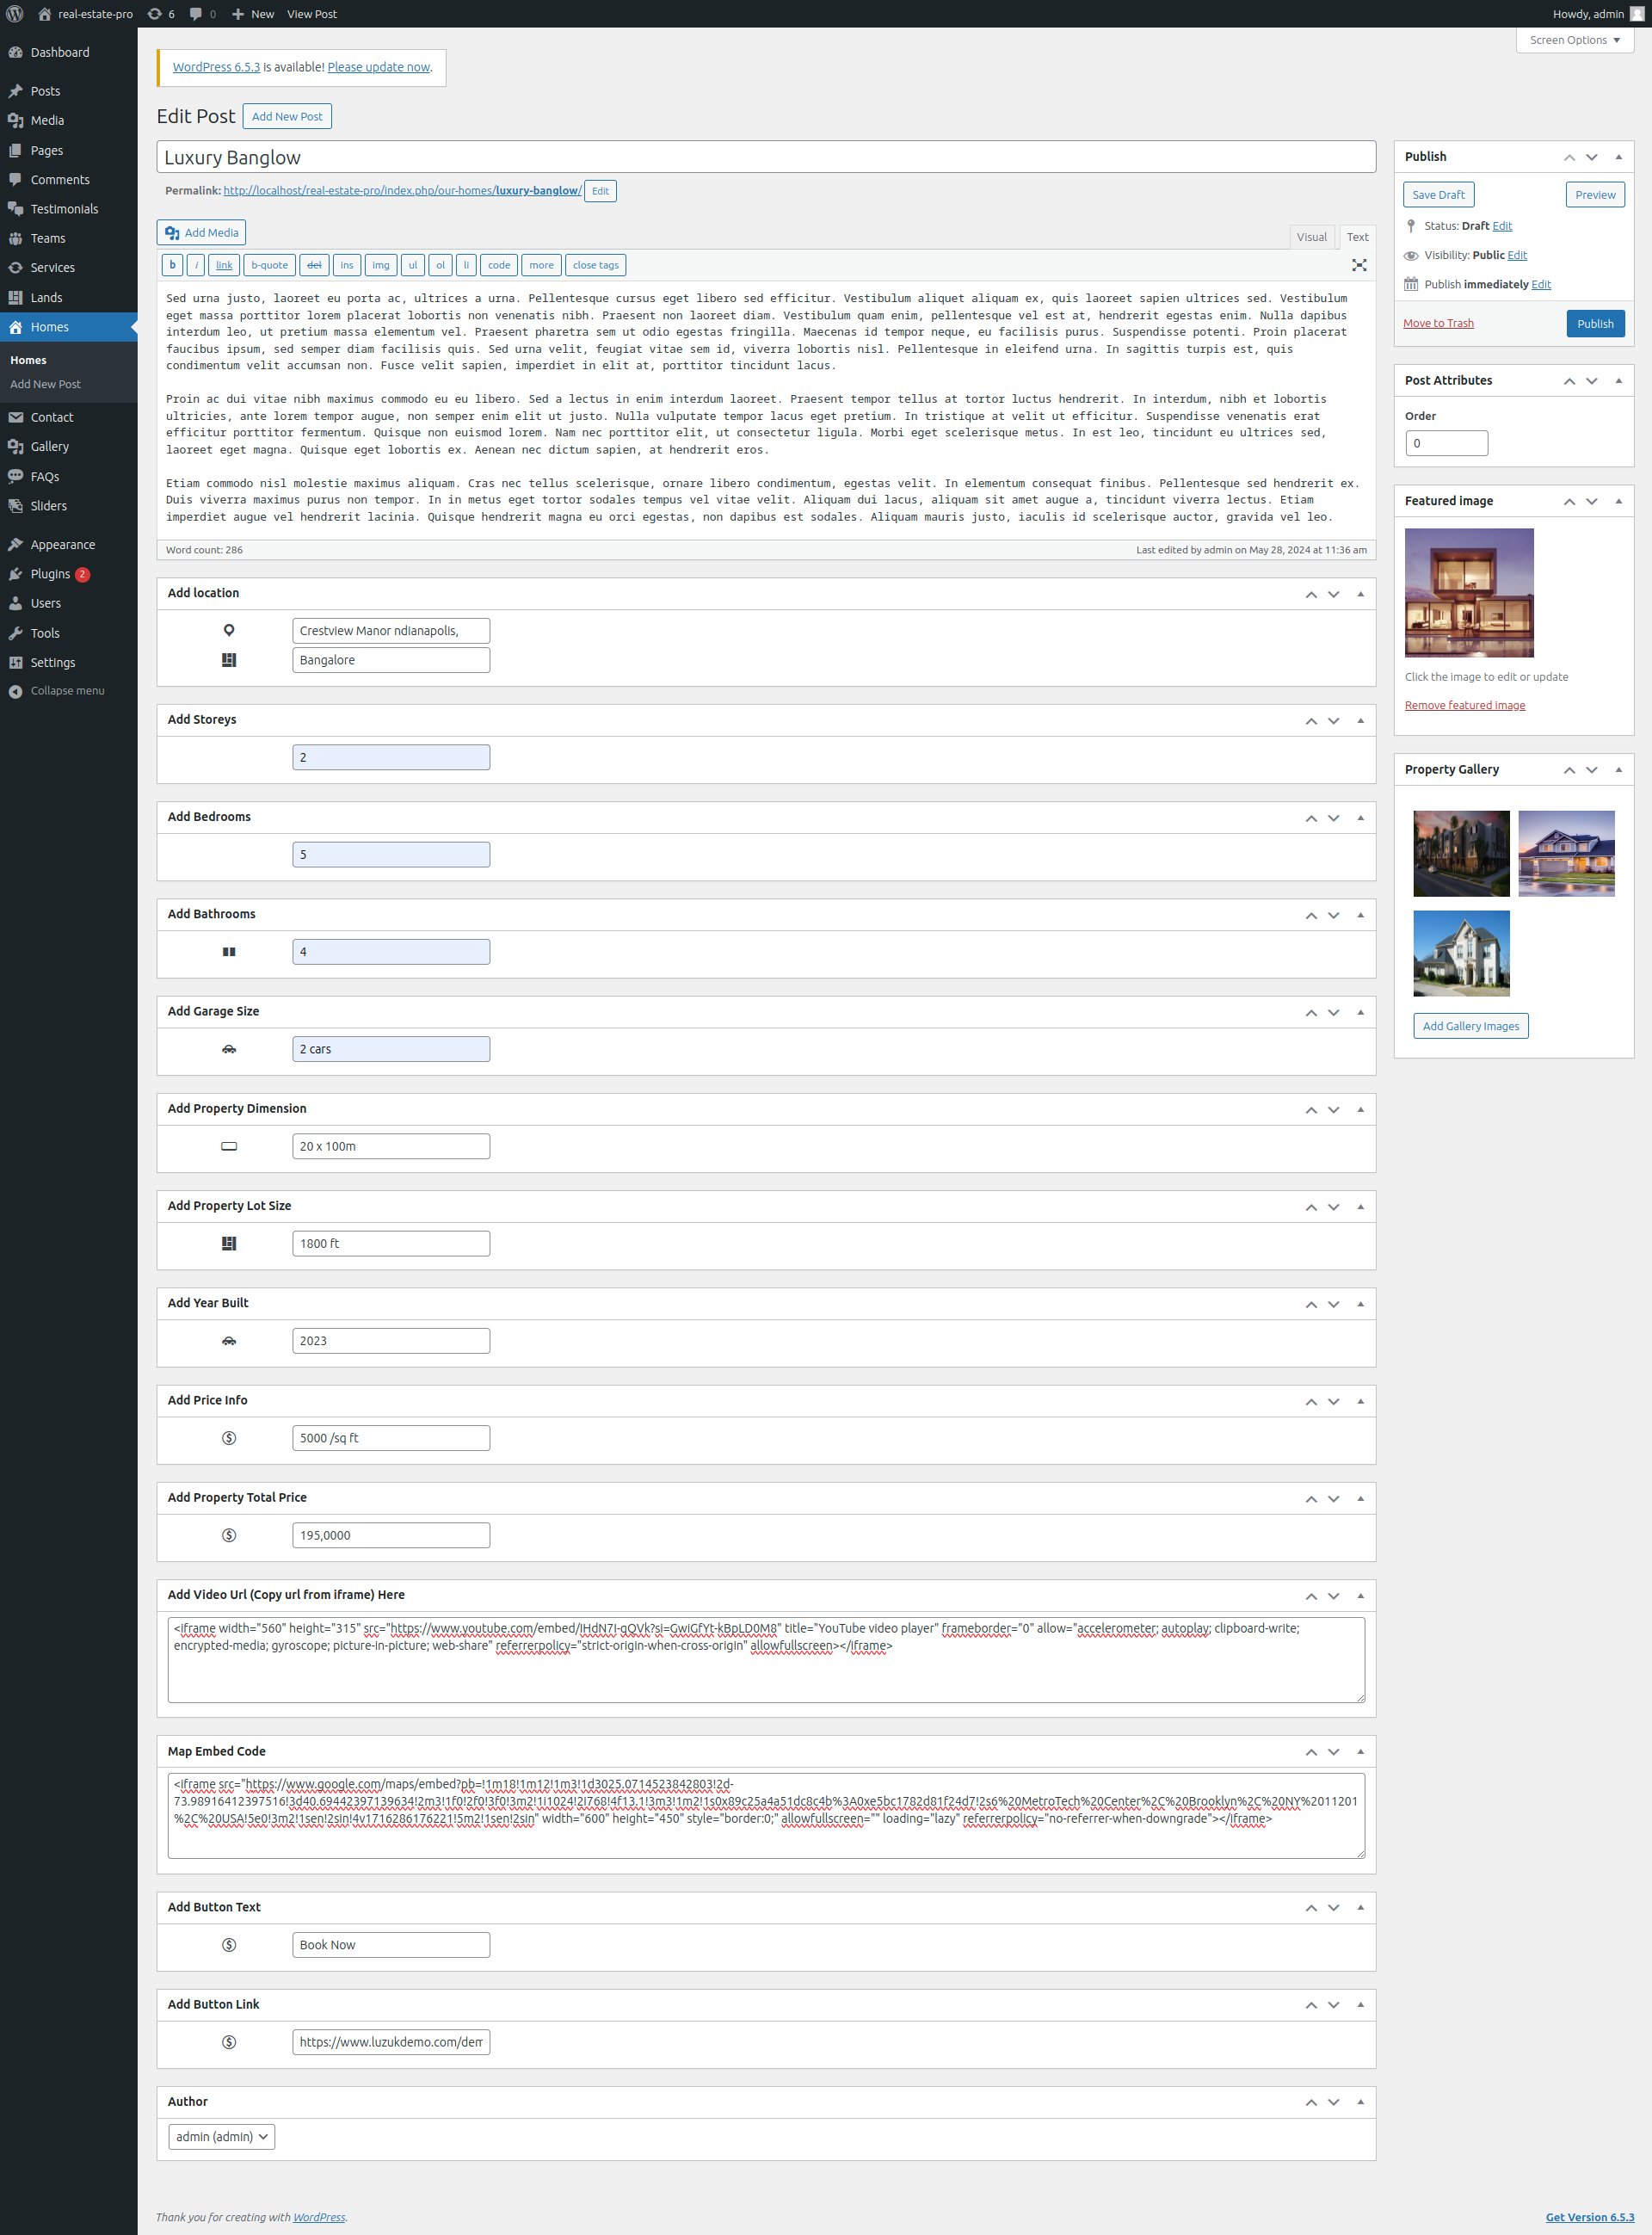Click Add Gallery Images button
The height and width of the screenshot is (2235, 1652).
pyautogui.click(x=1470, y=1026)
